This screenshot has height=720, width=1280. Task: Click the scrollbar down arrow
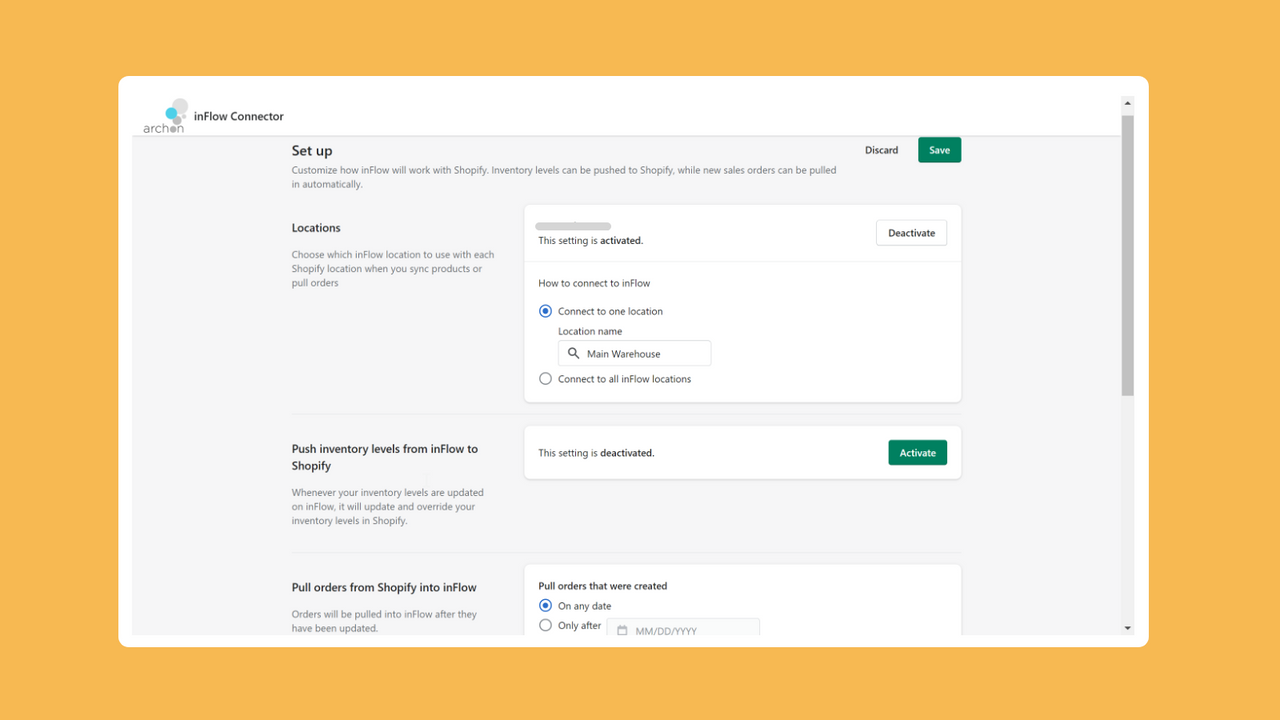tap(1127, 628)
